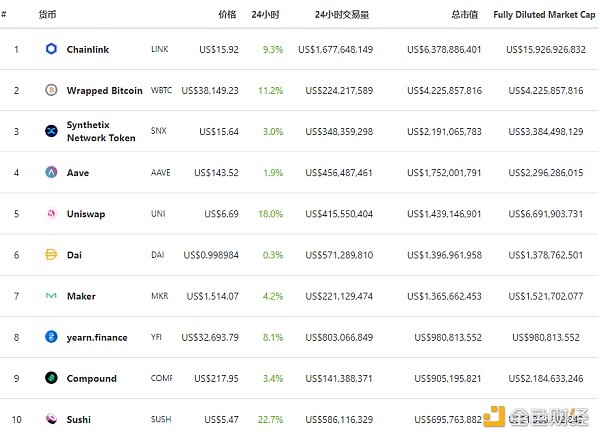The height and width of the screenshot is (438, 600).
Task: Click the Compound logo icon
Action: pos(52,378)
